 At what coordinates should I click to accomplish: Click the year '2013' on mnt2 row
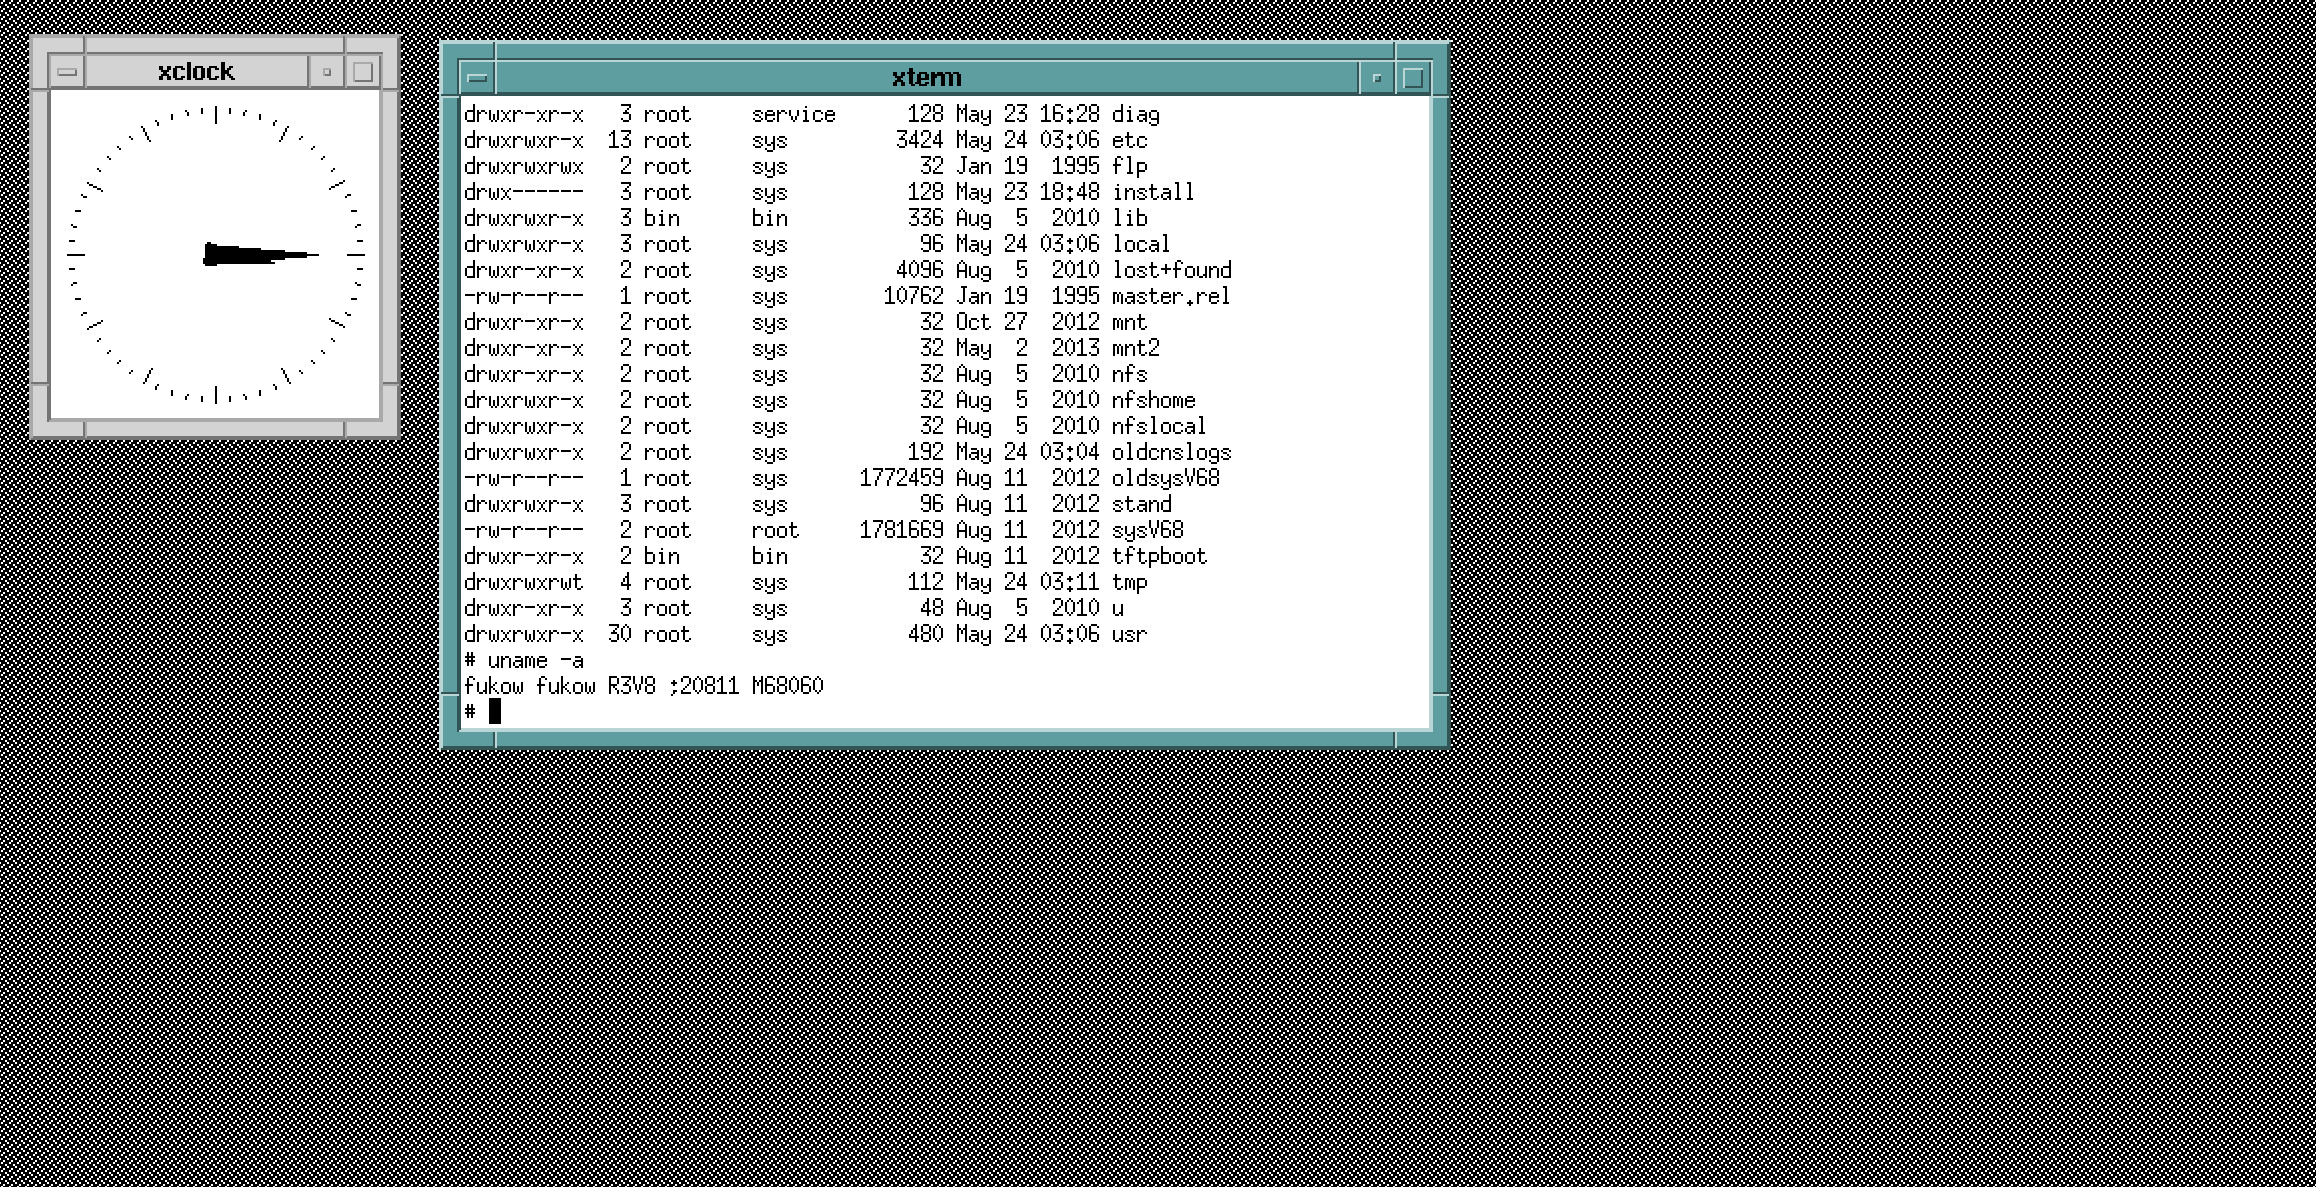(1076, 348)
